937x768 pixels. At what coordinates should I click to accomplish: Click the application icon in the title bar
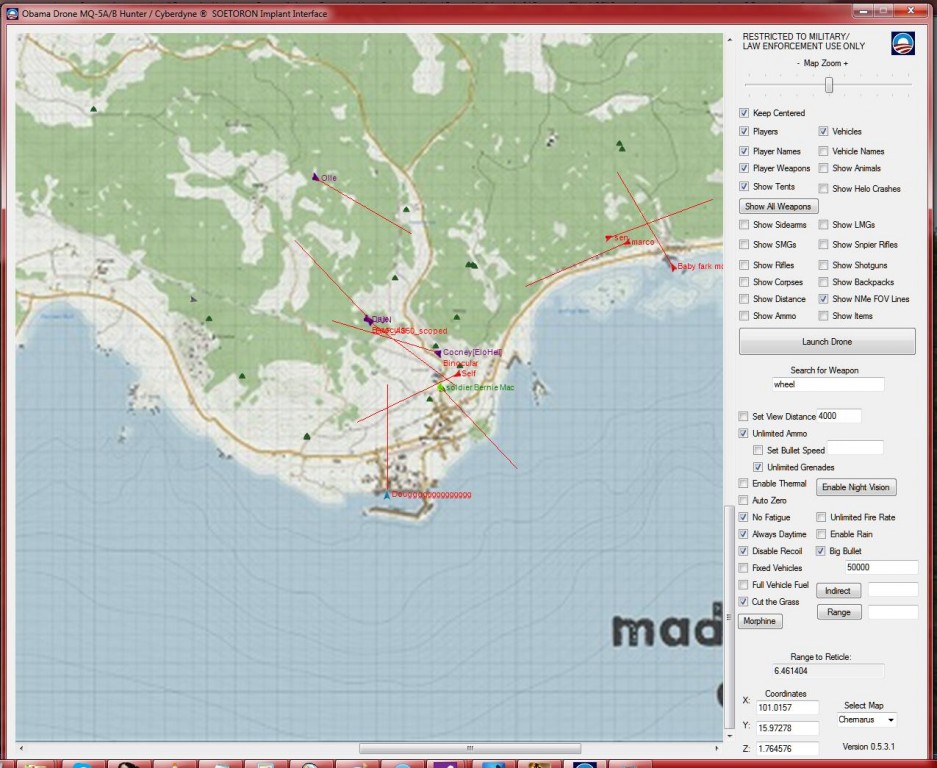(x=12, y=13)
